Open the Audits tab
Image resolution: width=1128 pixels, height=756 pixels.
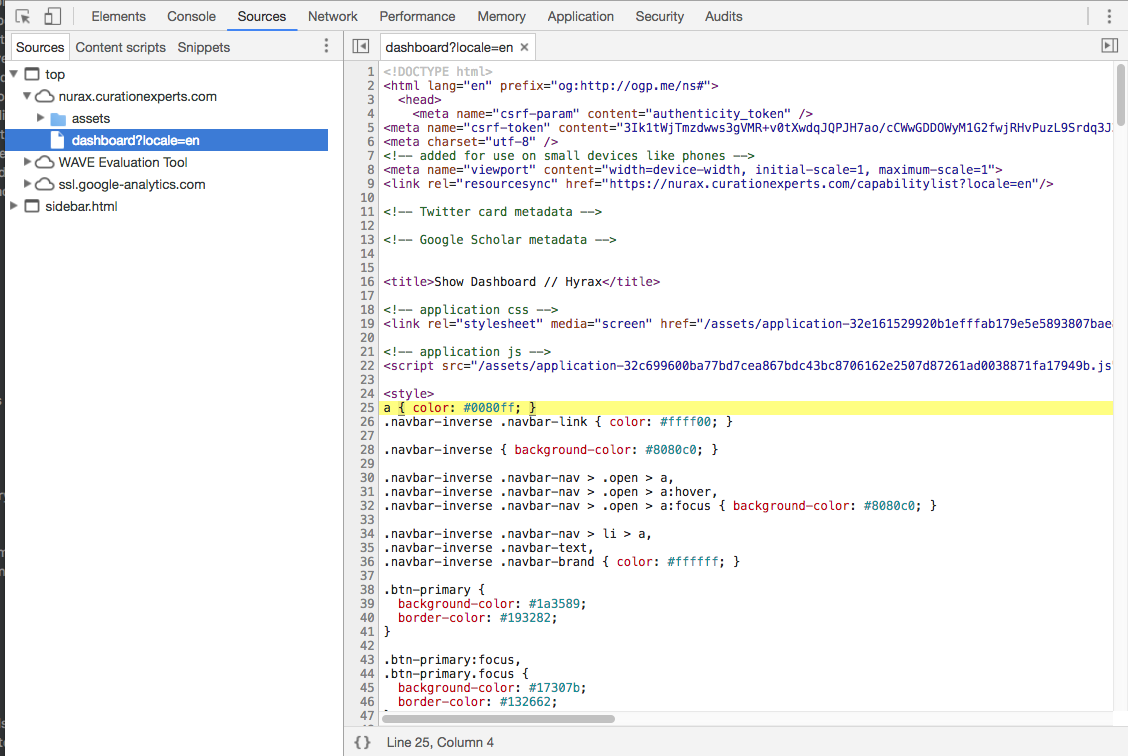pos(724,16)
